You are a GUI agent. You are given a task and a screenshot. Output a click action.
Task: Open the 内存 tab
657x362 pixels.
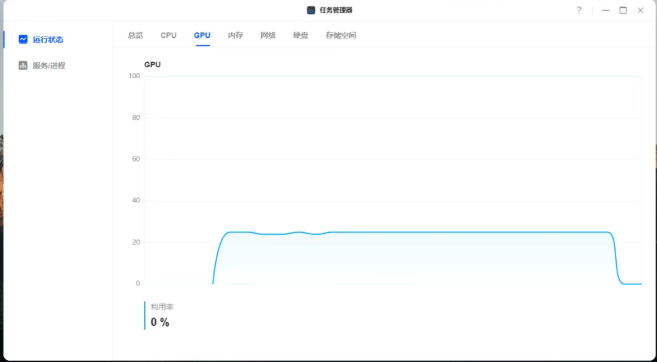pyautogui.click(x=235, y=35)
